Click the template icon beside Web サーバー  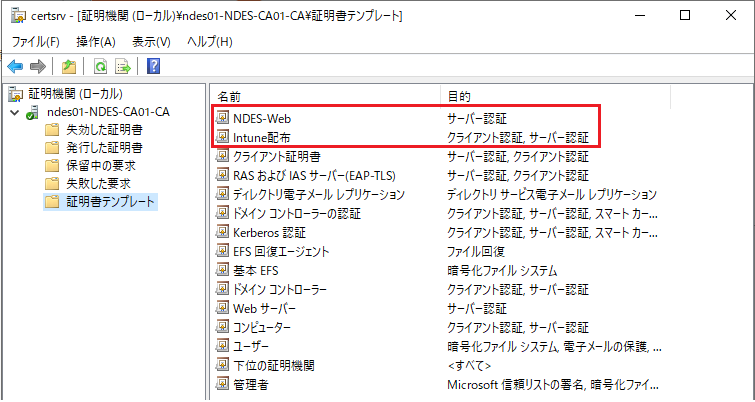tap(222, 308)
